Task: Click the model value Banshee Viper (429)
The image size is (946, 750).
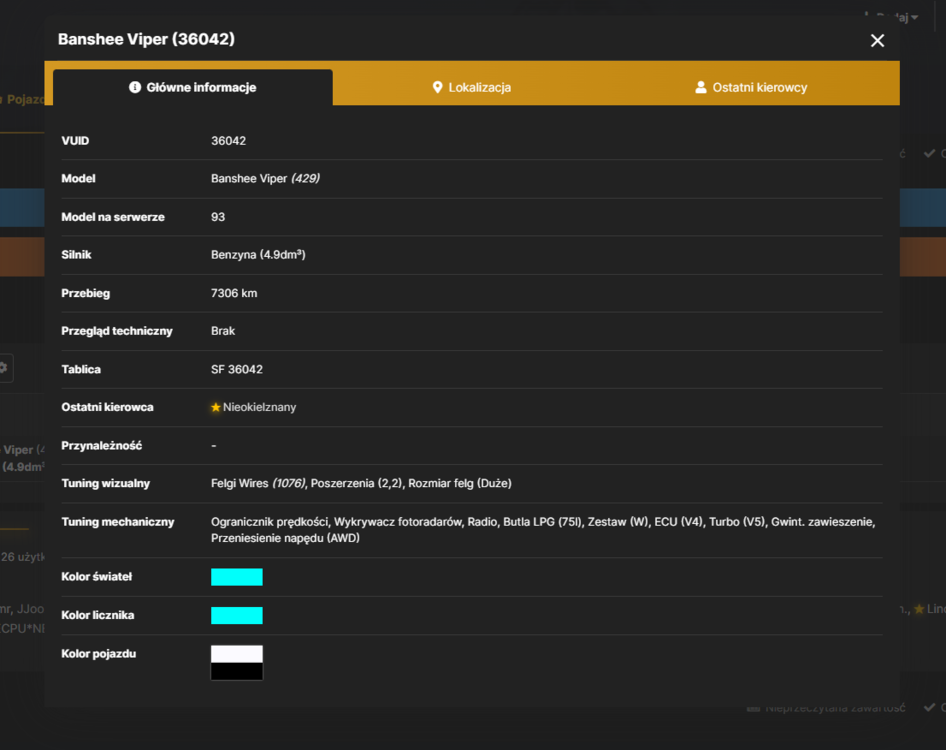Action: (265, 179)
